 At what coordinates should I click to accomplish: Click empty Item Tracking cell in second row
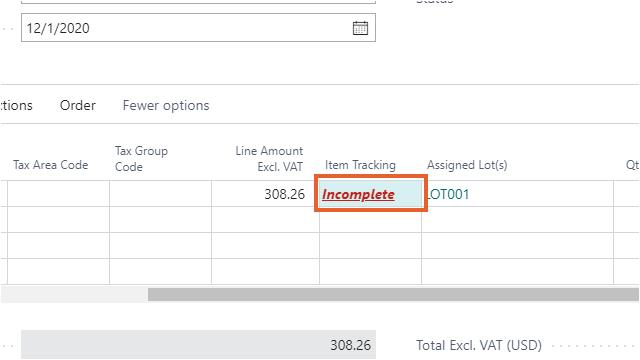click(x=370, y=220)
